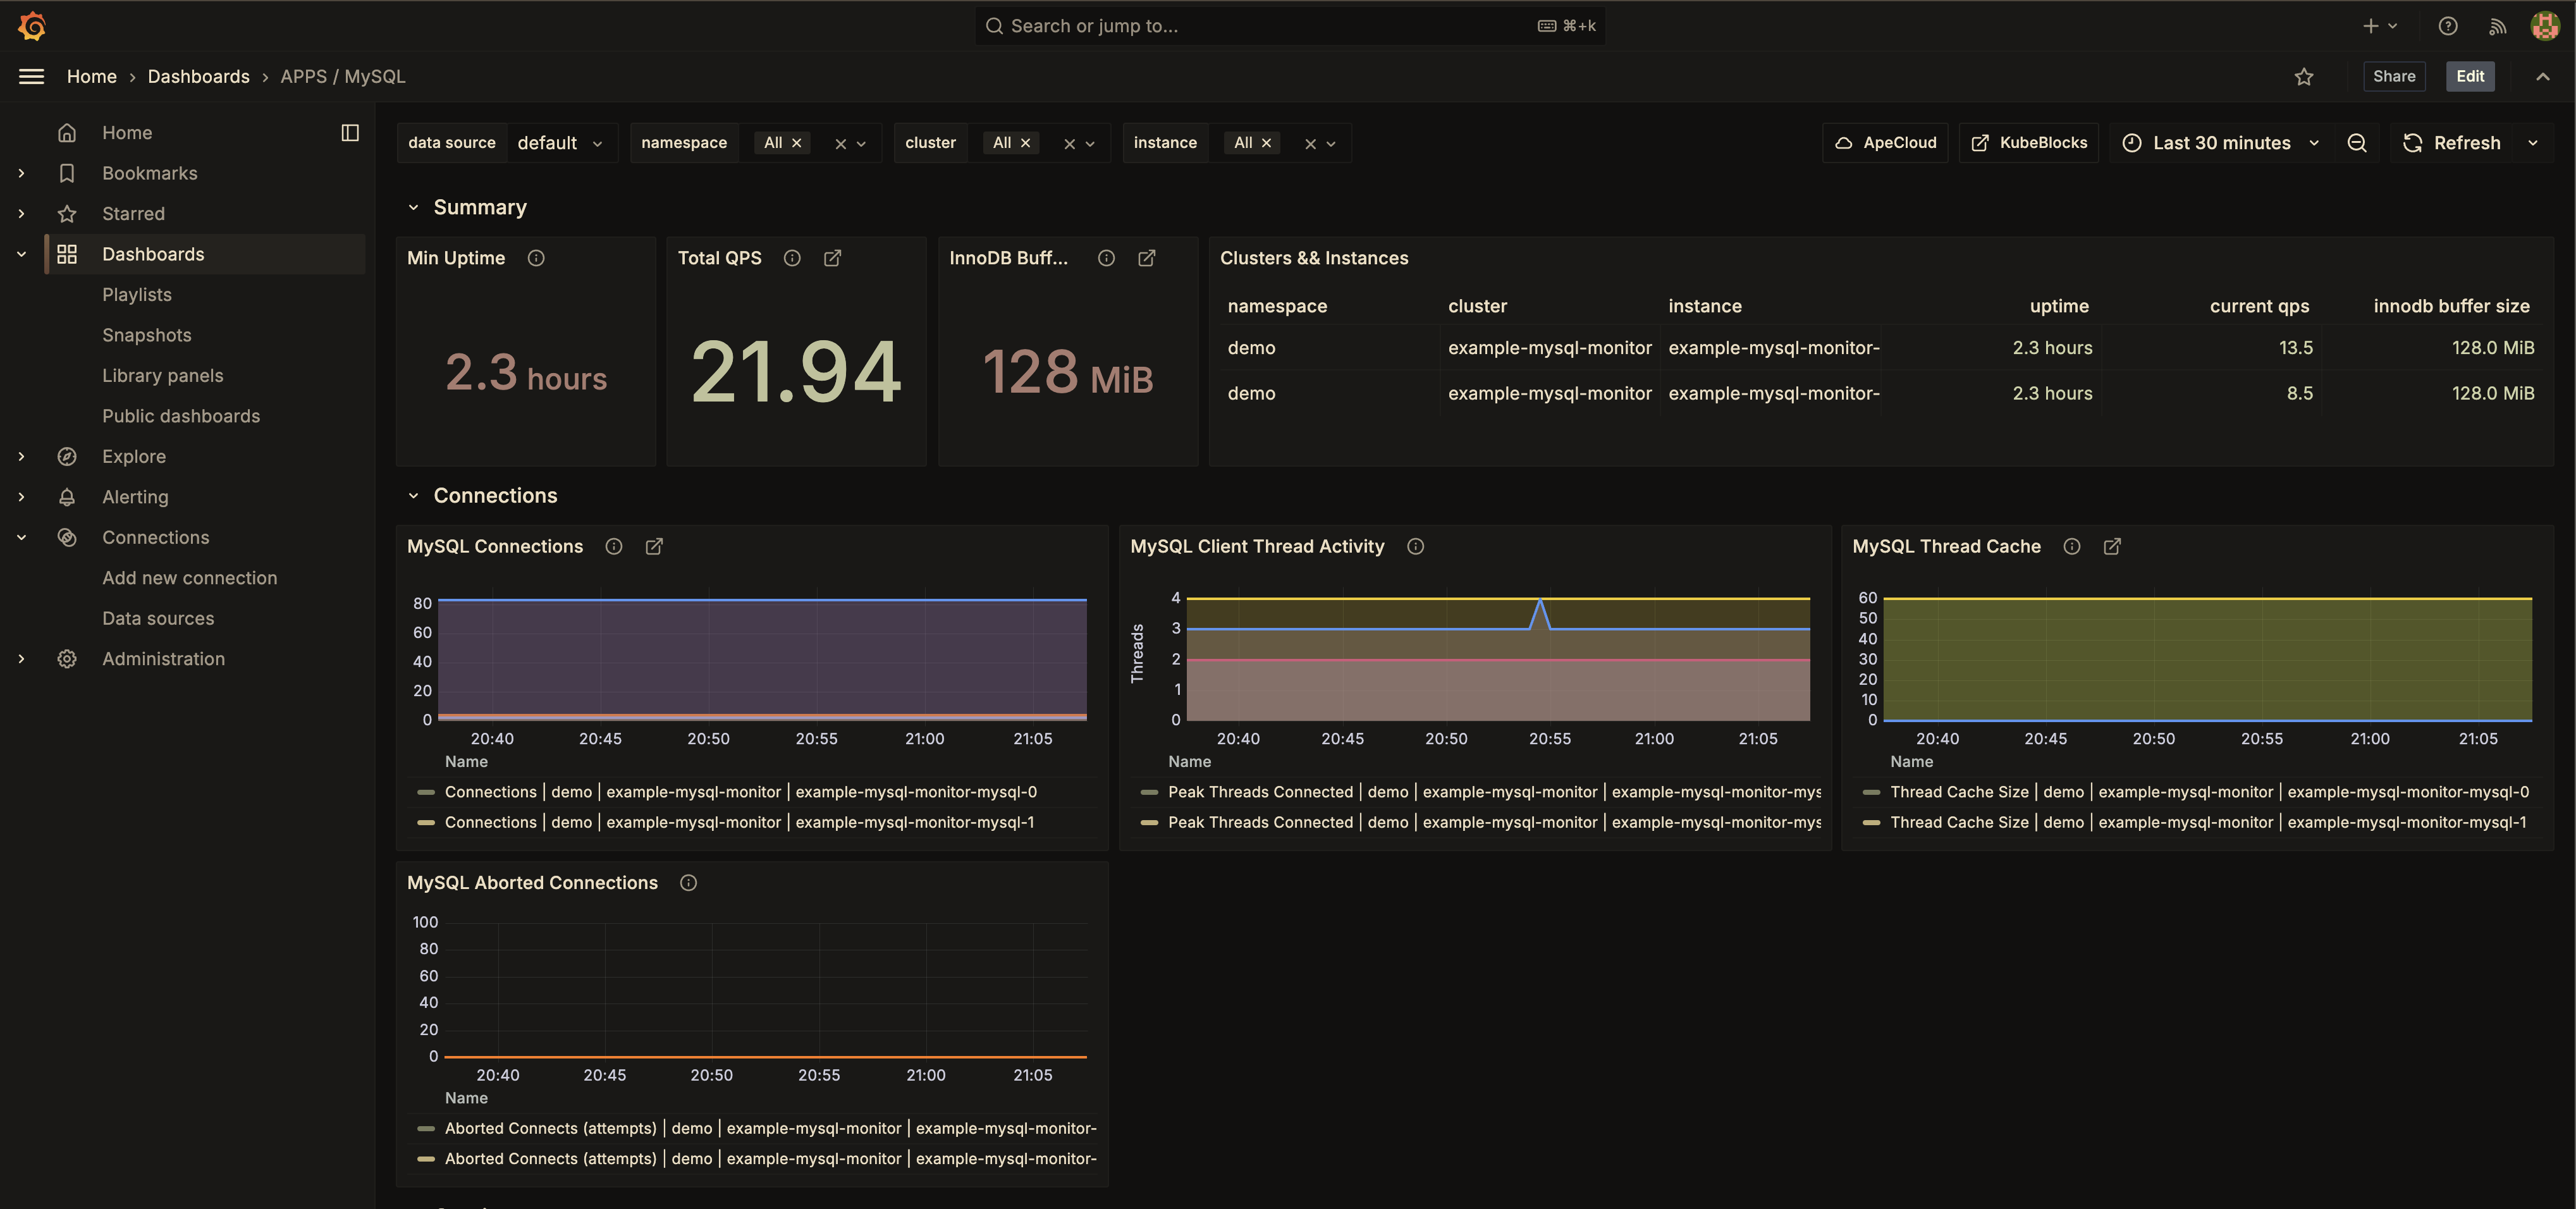
Task: Show Min Uptime panel info icon
Action: [536, 258]
